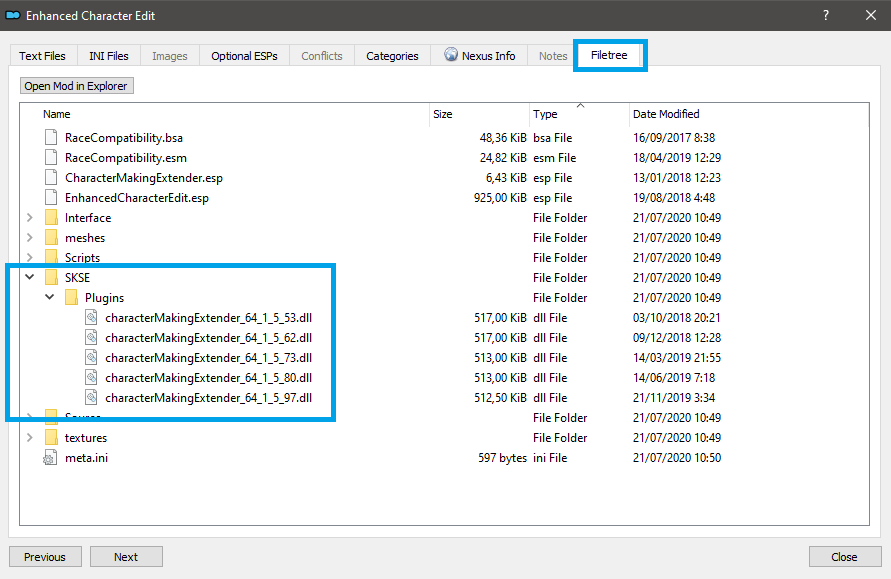This screenshot has height=579, width=891.
Task: Click the textures folder icon
Action: pyautogui.click(x=51, y=437)
